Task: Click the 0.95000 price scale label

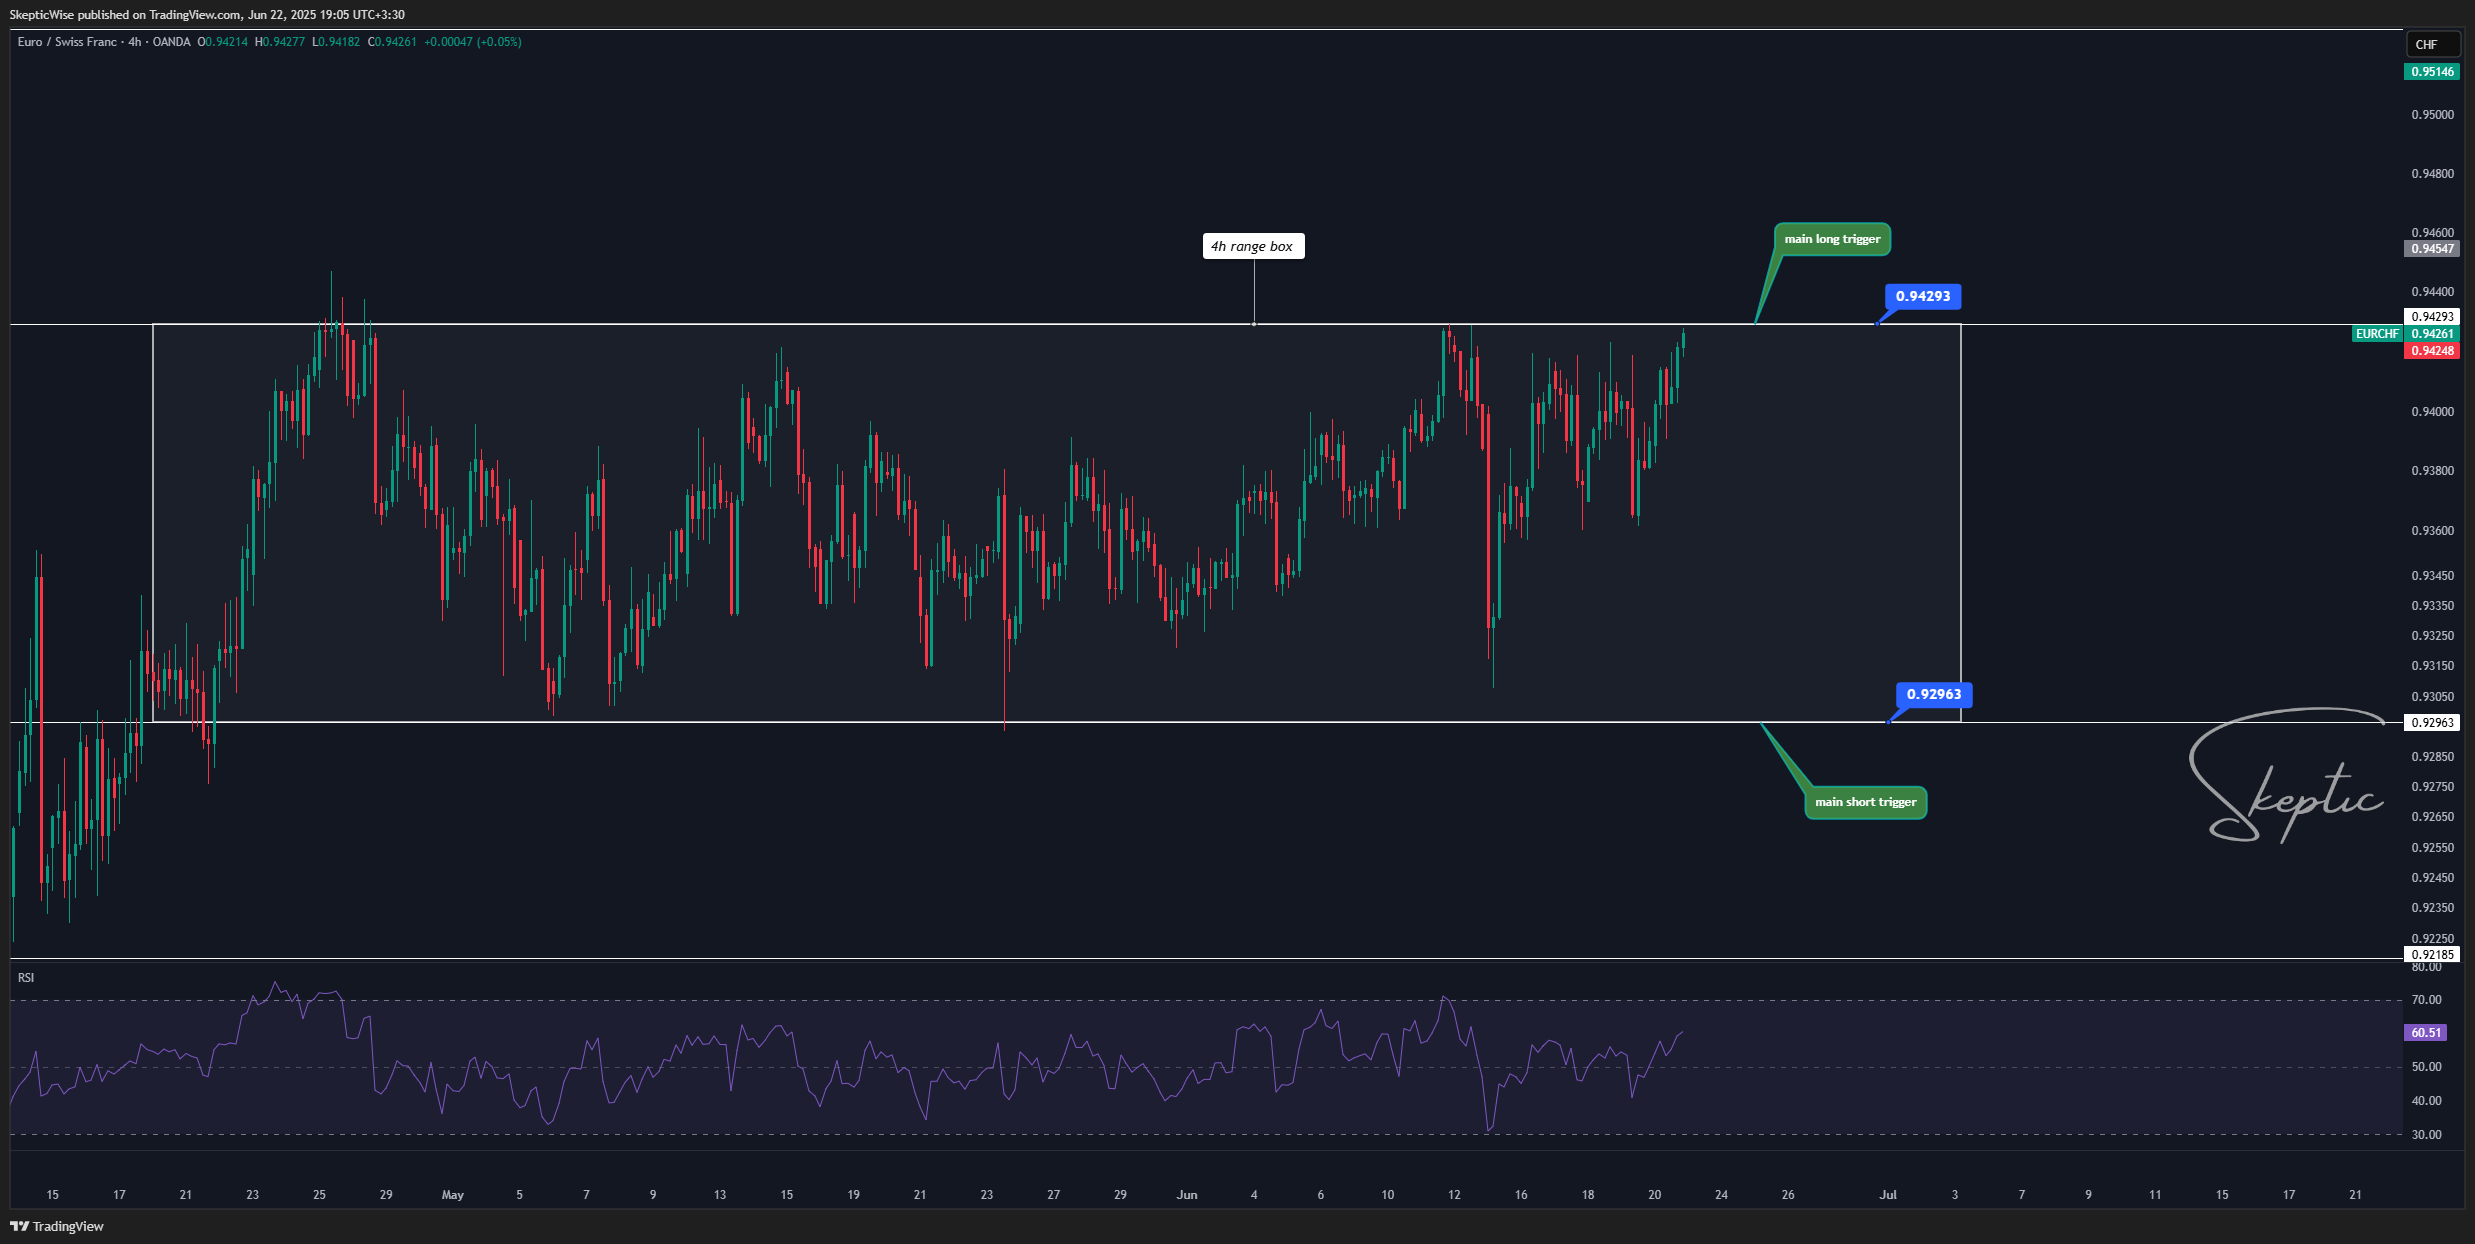Action: tap(2432, 115)
